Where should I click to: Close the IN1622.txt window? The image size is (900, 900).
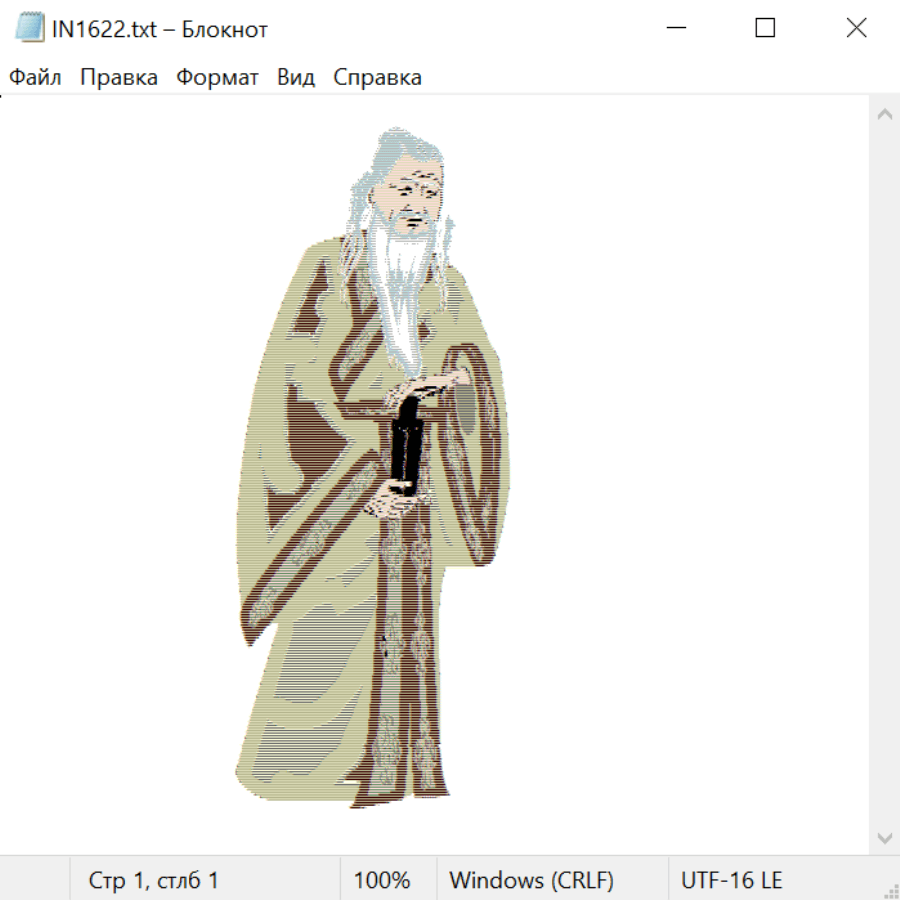[856, 29]
